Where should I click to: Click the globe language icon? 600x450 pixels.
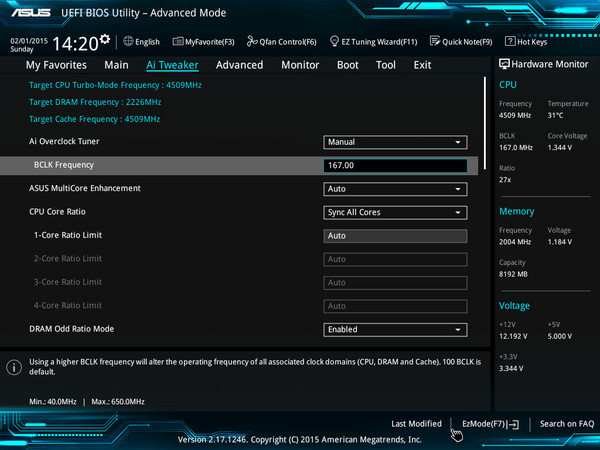coord(128,41)
